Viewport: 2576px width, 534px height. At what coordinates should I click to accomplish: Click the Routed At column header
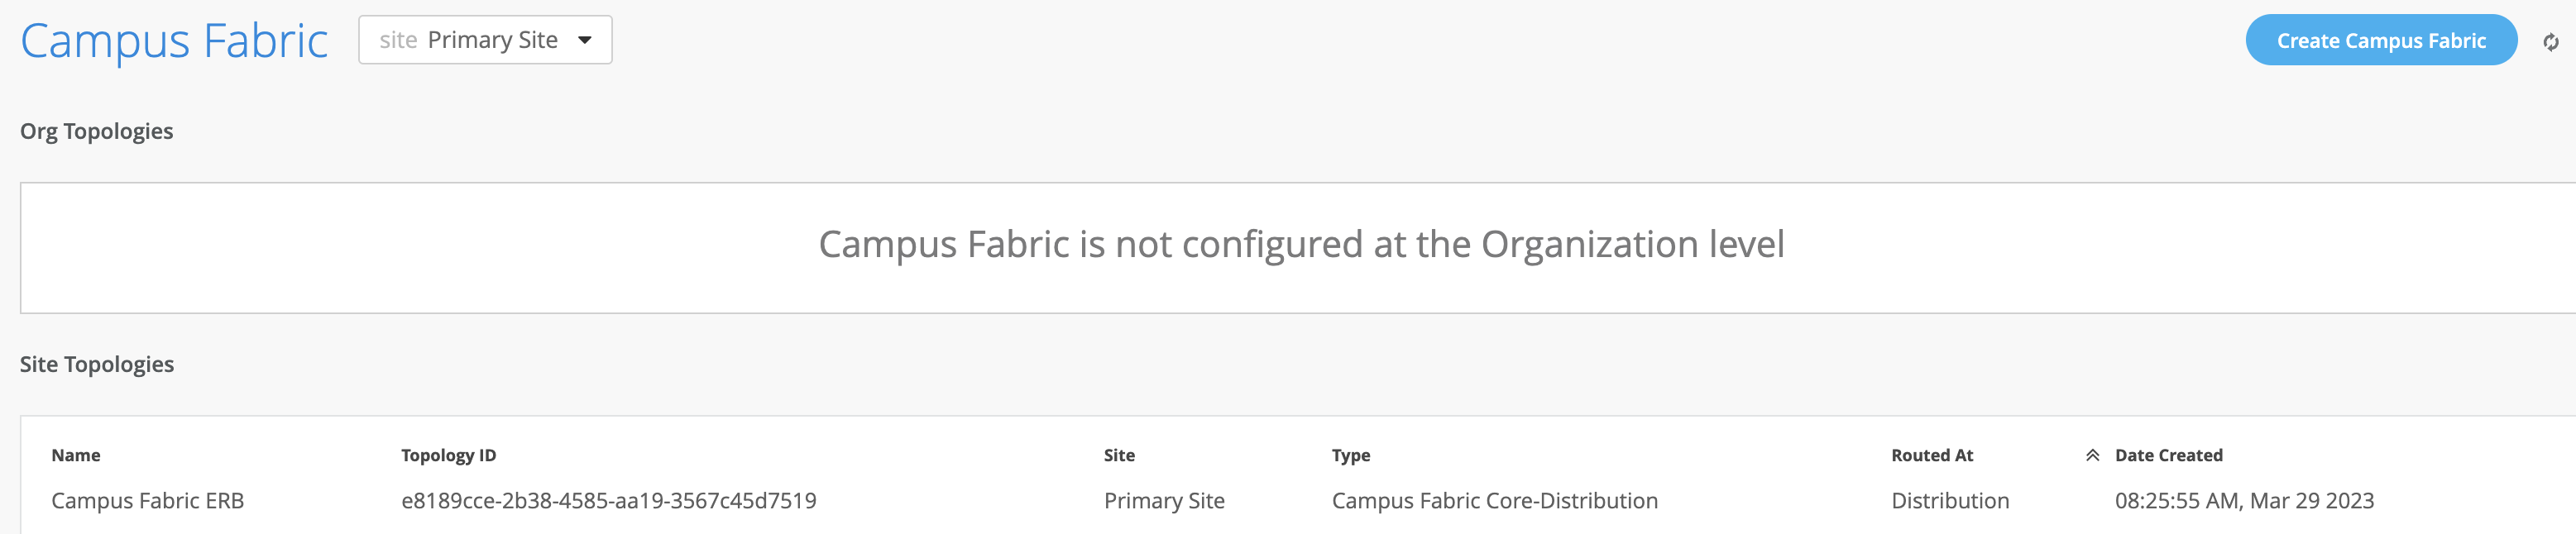(x=1931, y=456)
